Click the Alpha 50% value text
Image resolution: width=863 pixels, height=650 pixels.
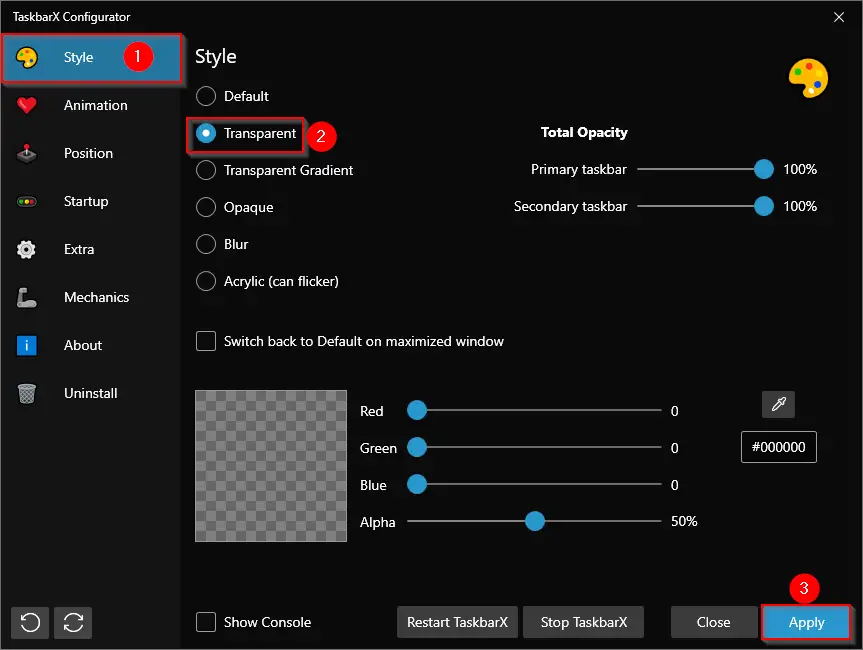pyautogui.click(x=684, y=521)
